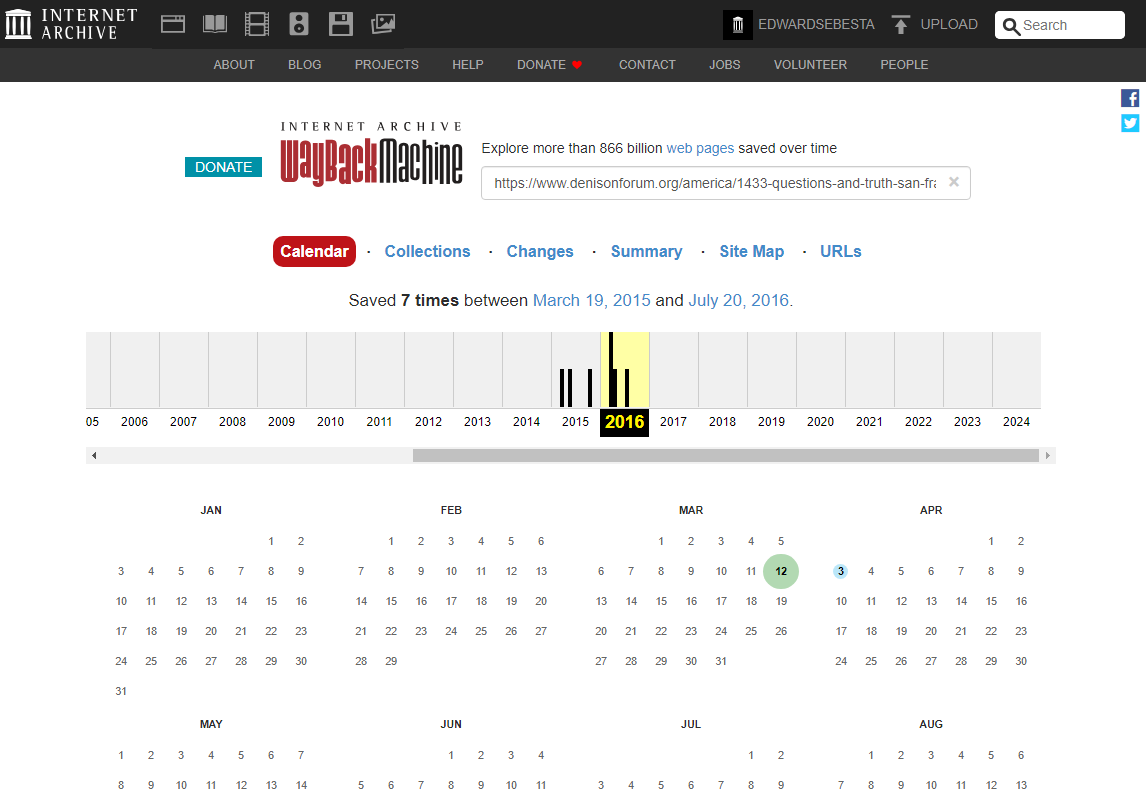Select highlighted year 2016 on timeline
This screenshot has height=807, width=1146.
(624, 422)
